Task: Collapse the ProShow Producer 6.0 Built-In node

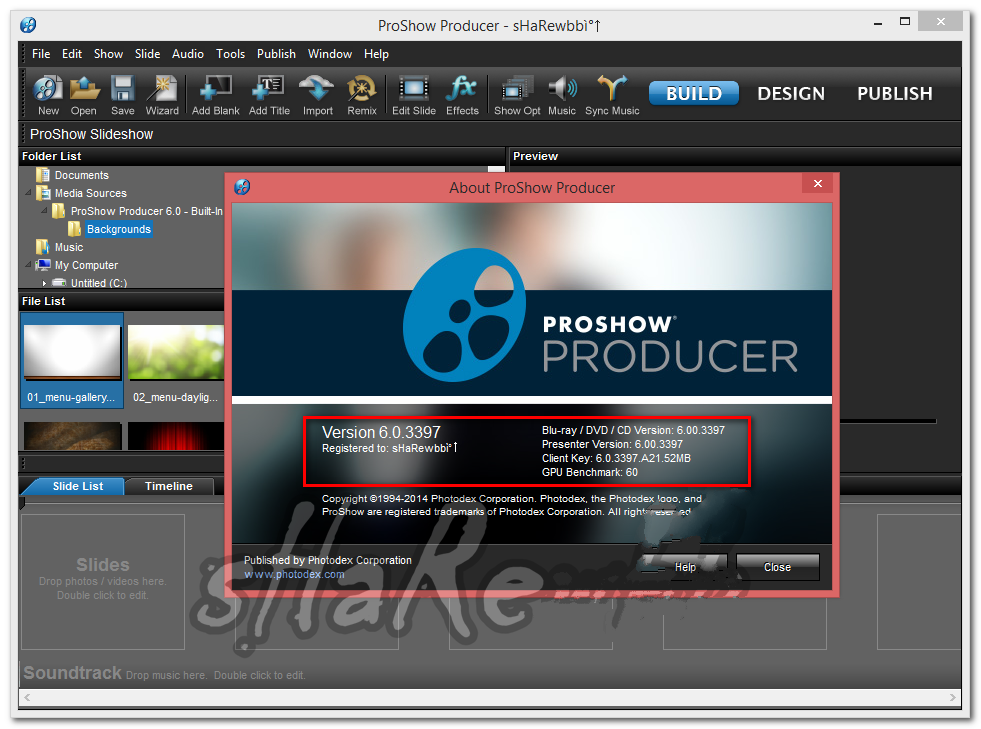Action: pos(44,211)
